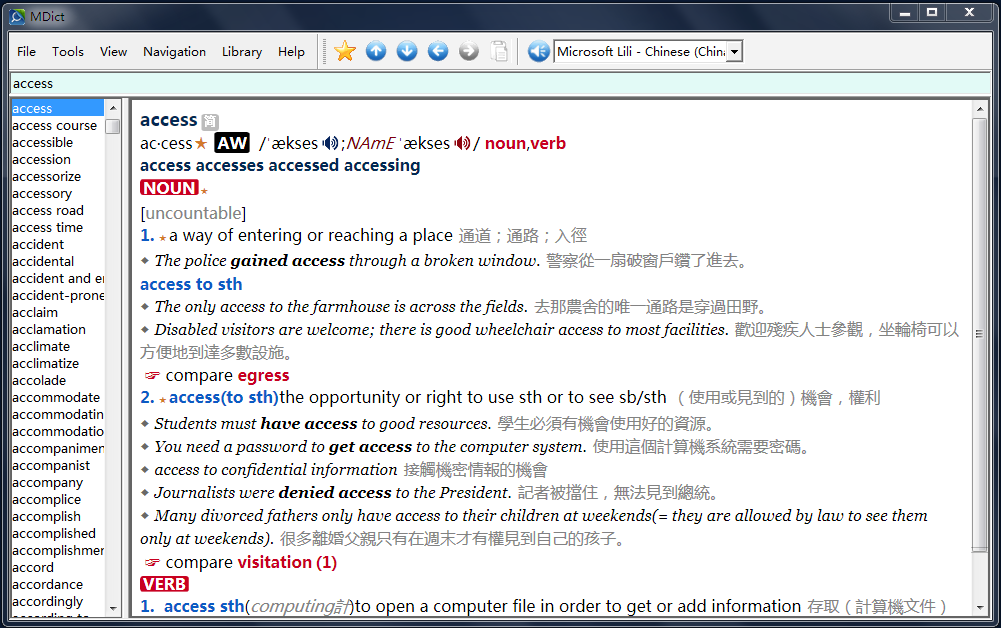This screenshot has height=628, width=1001.
Task: Click the AW academic word badge
Action: (x=232, y=143)
